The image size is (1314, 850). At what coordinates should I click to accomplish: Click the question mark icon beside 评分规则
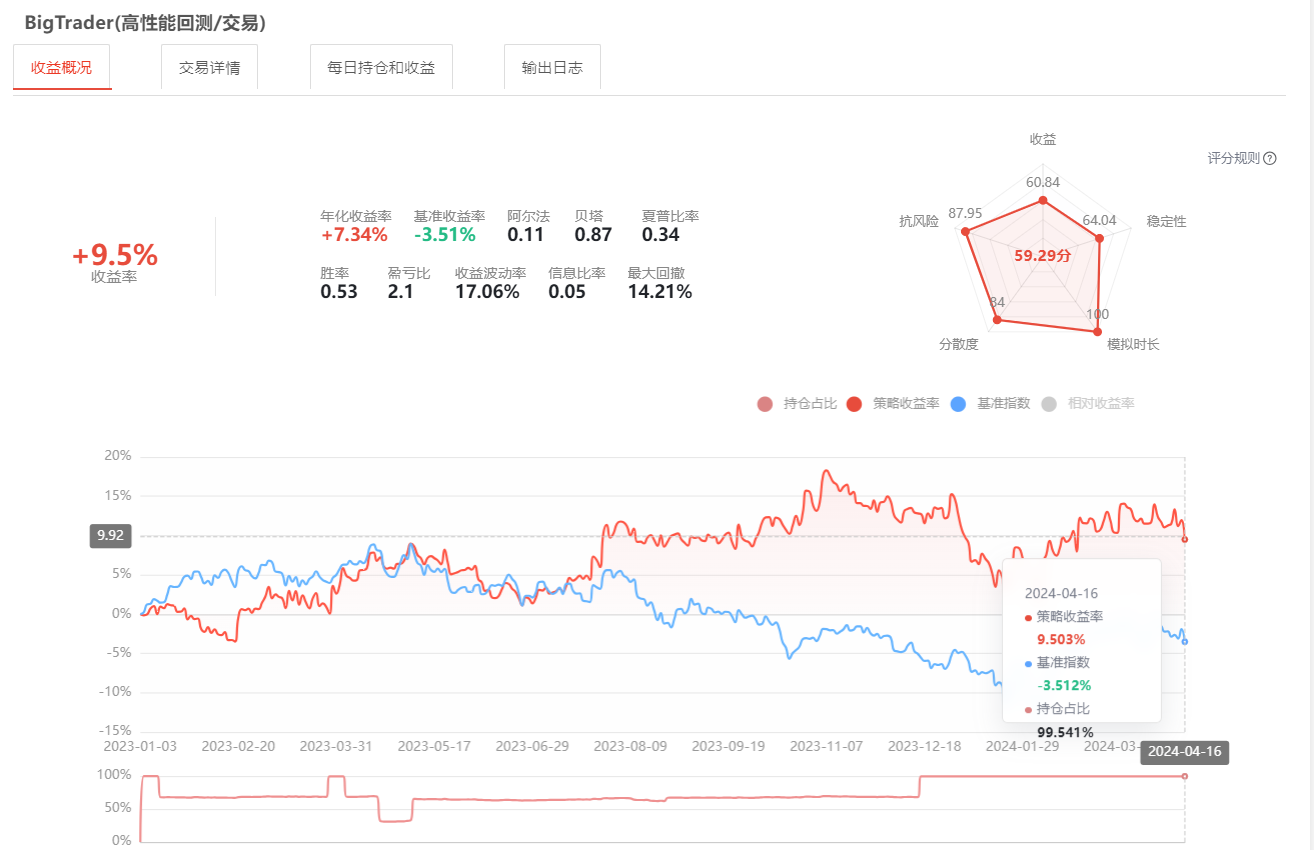click(x=1270, y=158)
